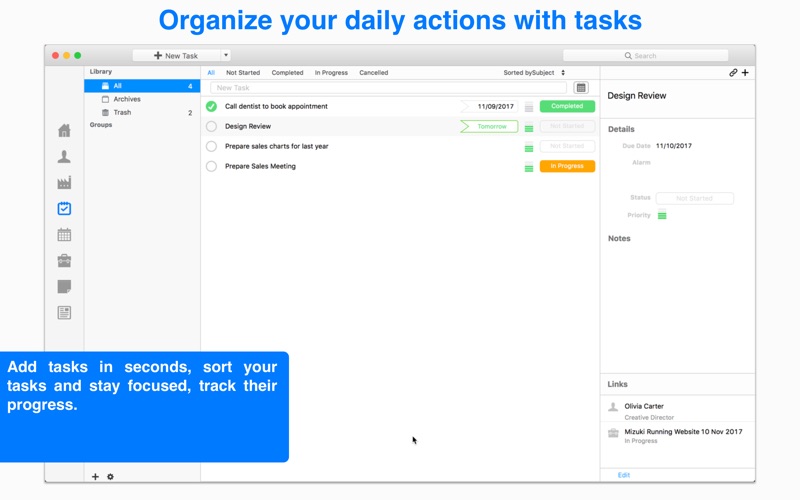This screenshot has height=500, width=800.
Task: Click the Due Date value 11/10/2017
Action: 673,145
